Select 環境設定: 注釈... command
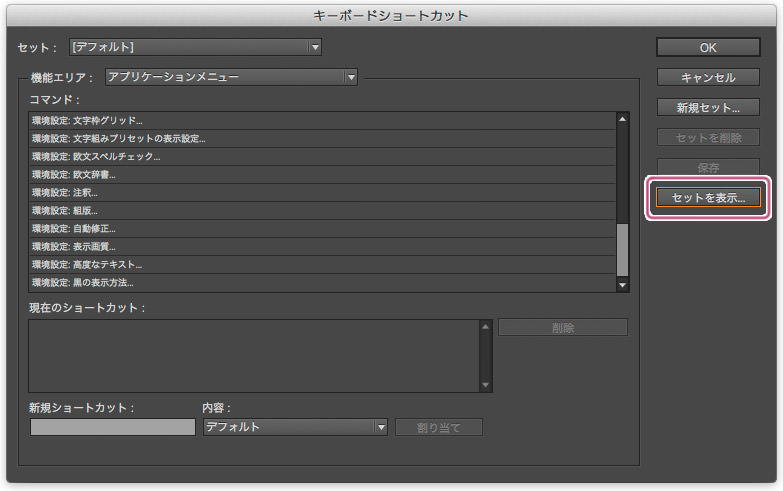This screenshot has height=491, width=783. [323, 193]
